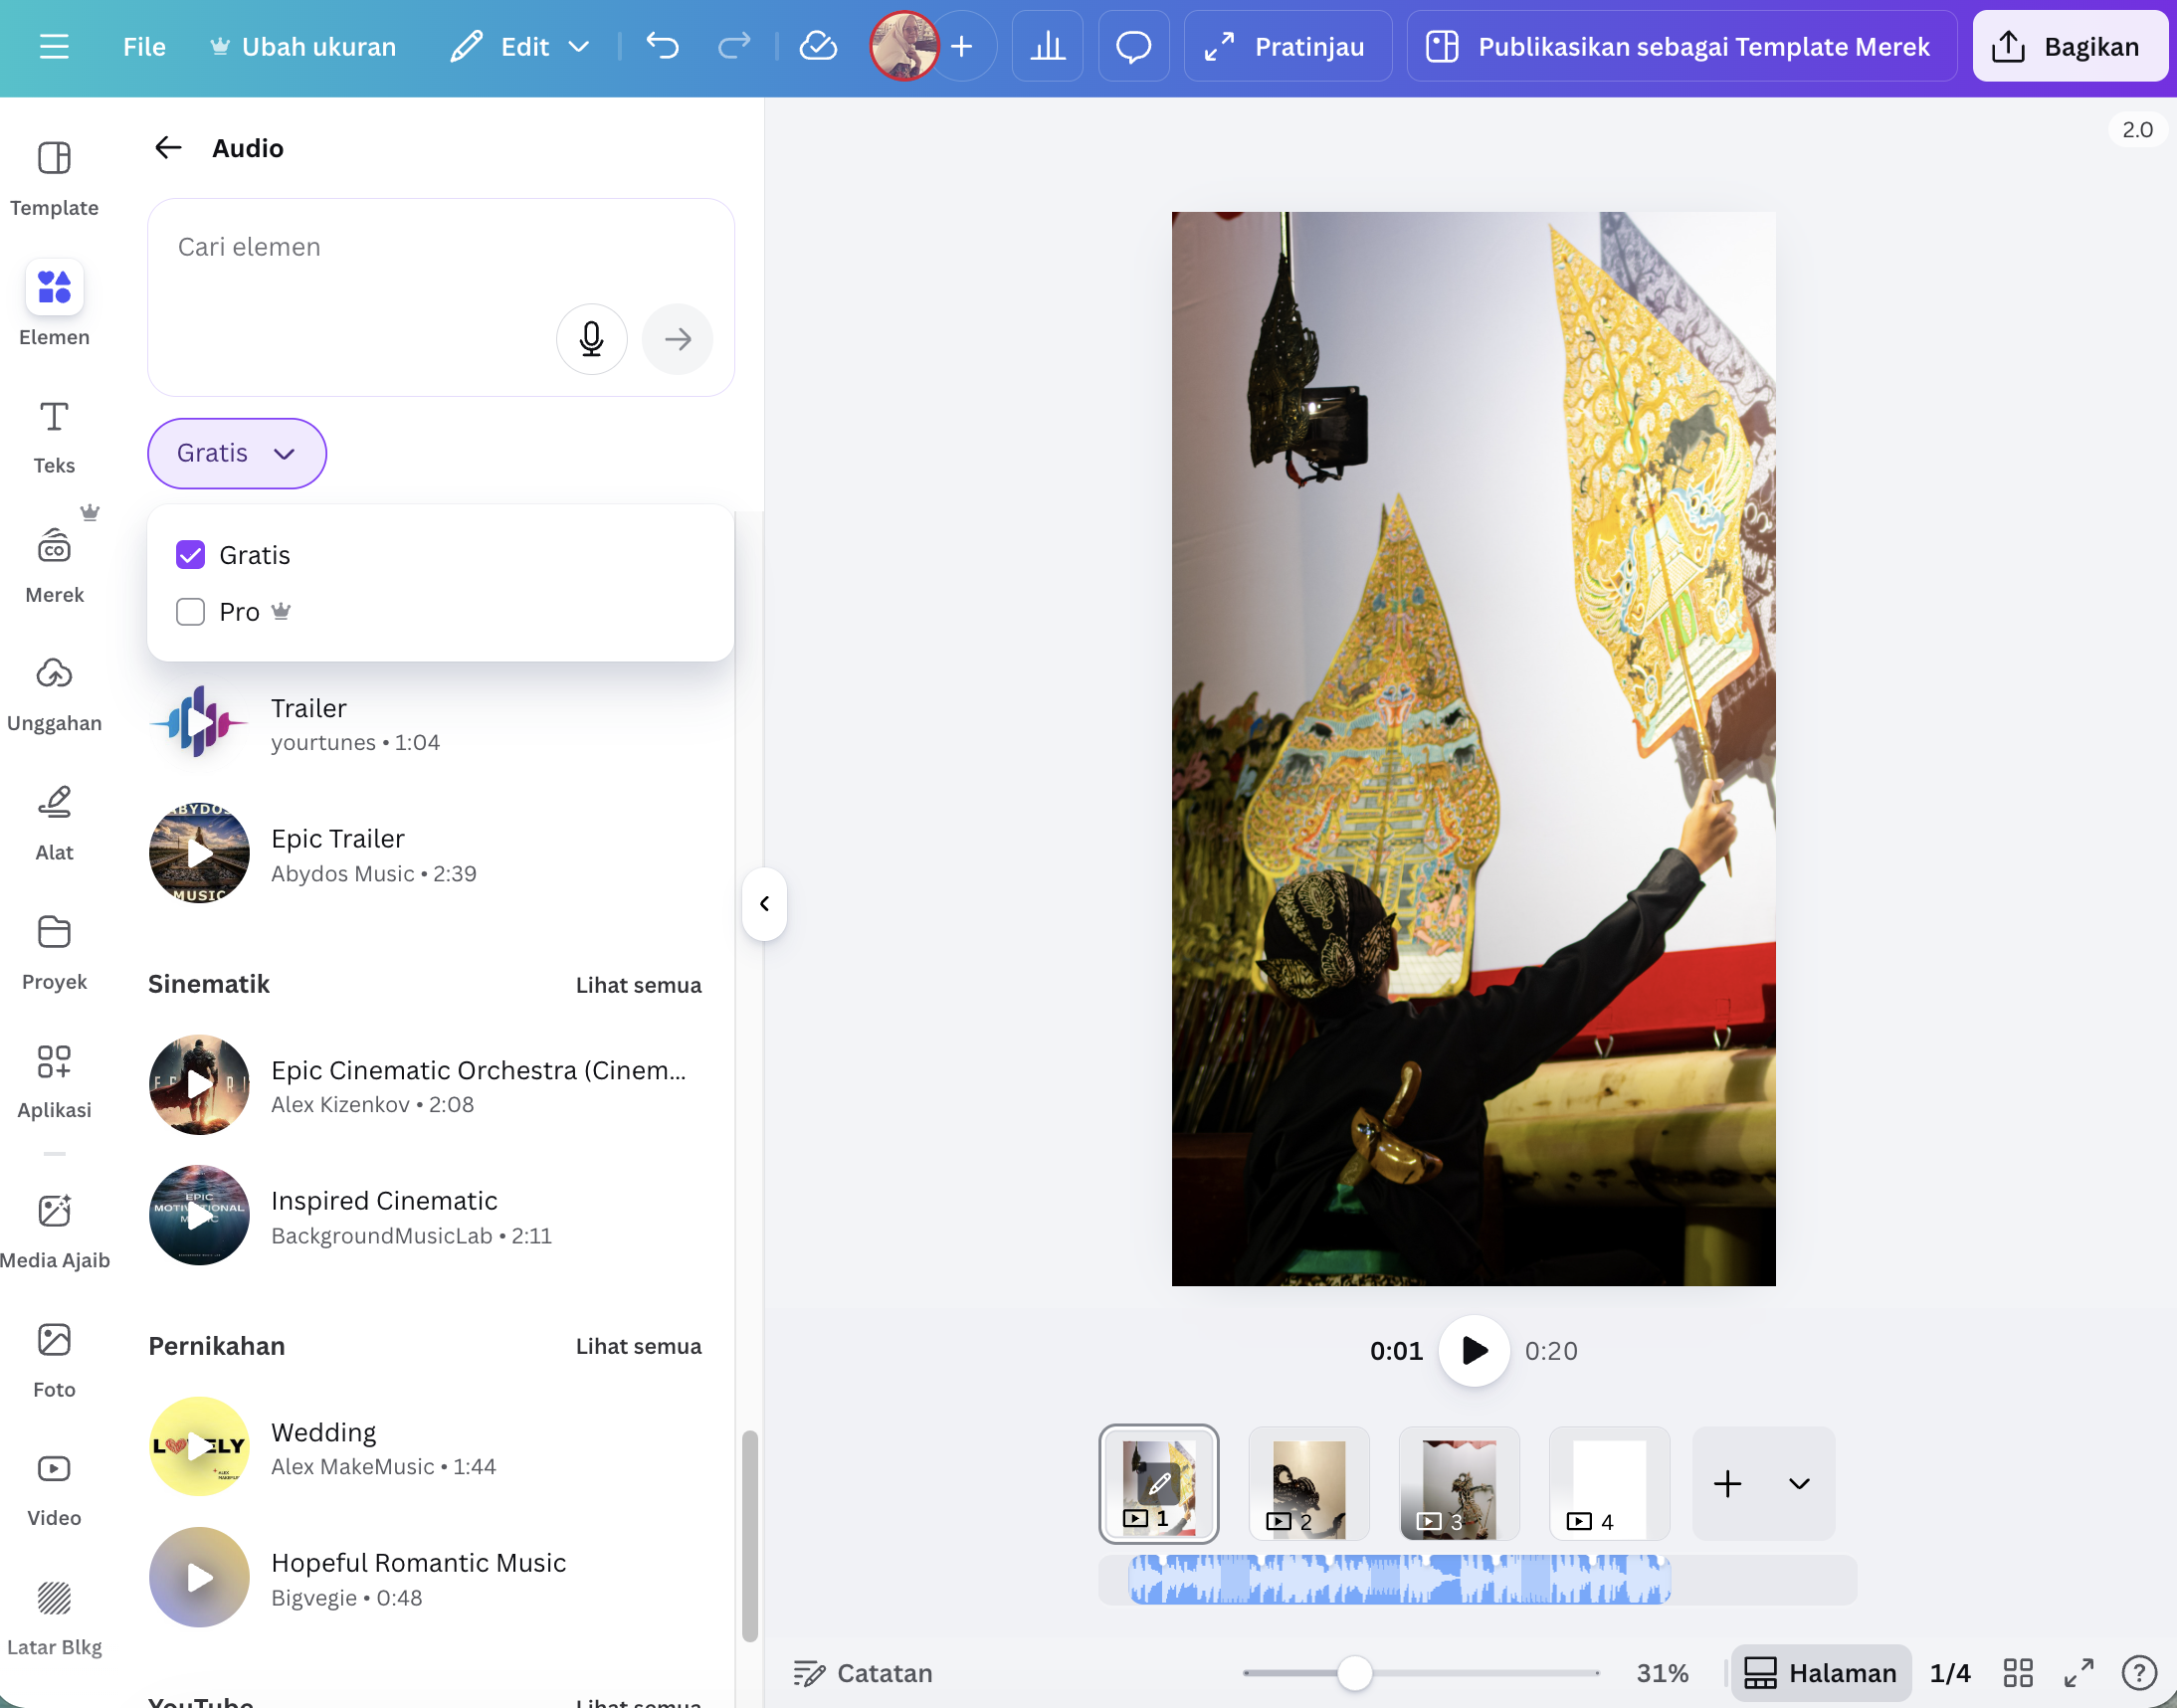
Task: Select page 2 thumbnail
Action: [x=1308, y=1484]
